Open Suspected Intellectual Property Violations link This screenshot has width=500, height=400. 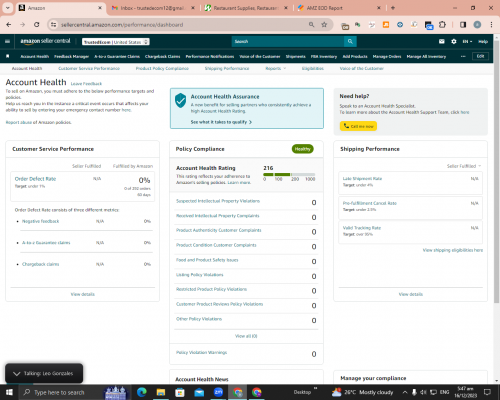pyautogui.click(x=218, y=201)
